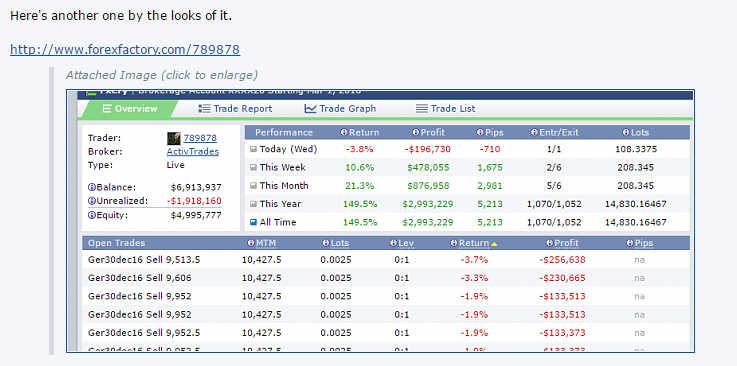Select the Trade List tab
Viewport: 737px width, 366px height.
446,109
